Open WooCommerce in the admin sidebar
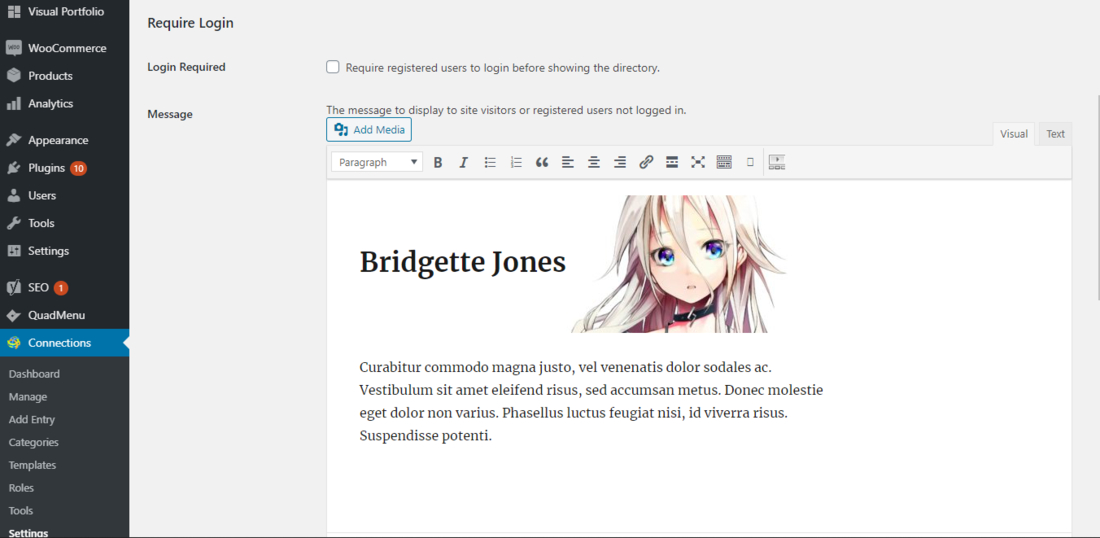Image resolution: width=1100 pixels, height=538 pixels. click(66, 48)
